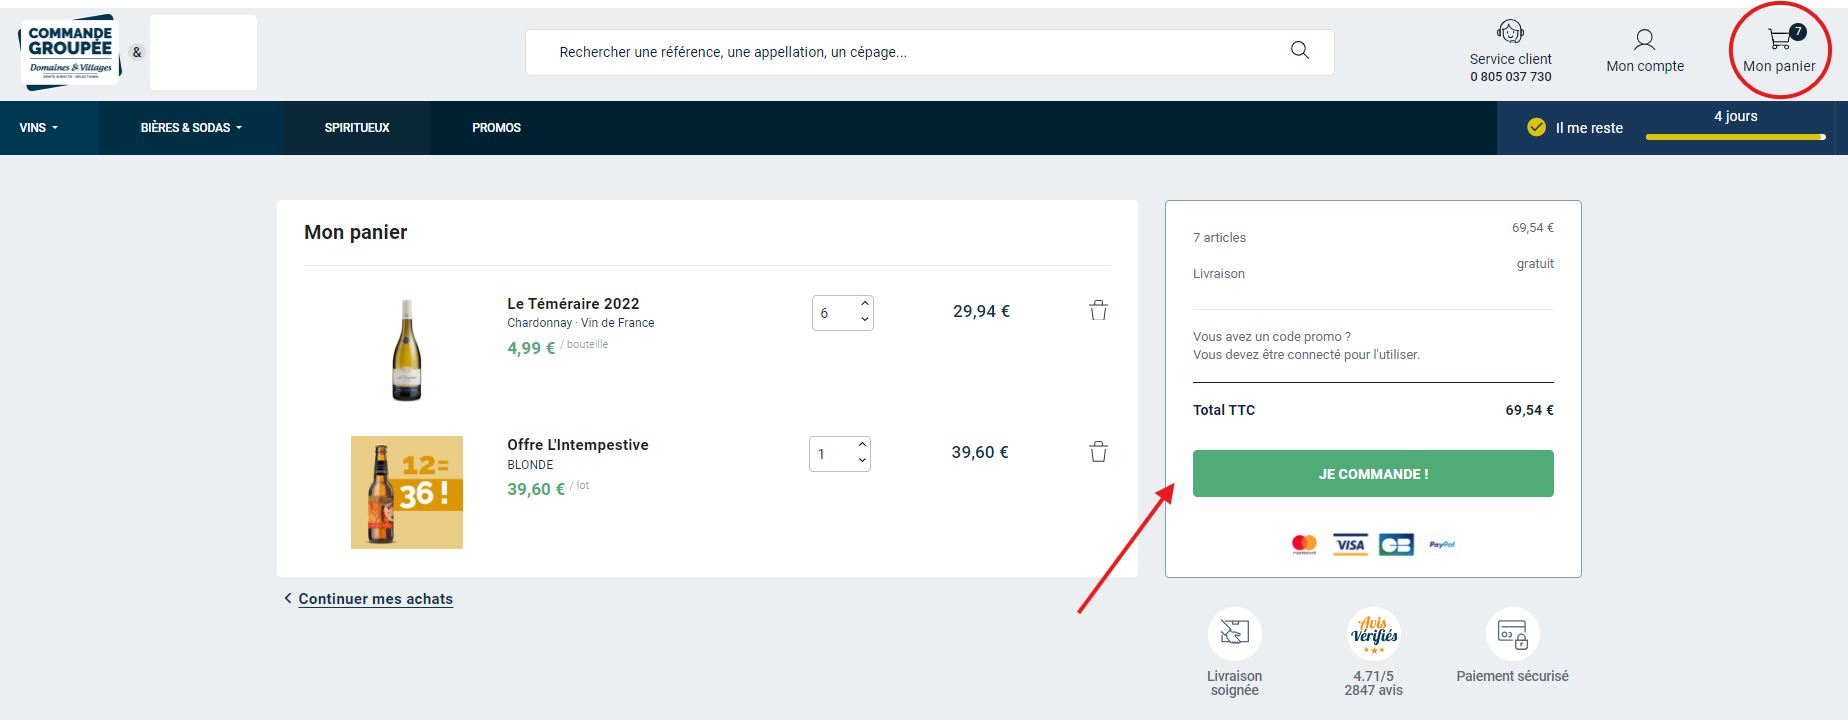Click the search magnifier icon
The width and height of the screenshot is (1848, 720).
pyautogui.click(x=1299, y=50)
